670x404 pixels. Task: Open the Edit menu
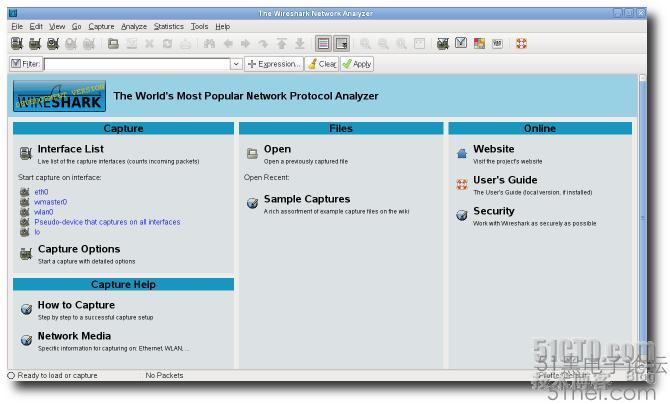[x=36, y=27]
